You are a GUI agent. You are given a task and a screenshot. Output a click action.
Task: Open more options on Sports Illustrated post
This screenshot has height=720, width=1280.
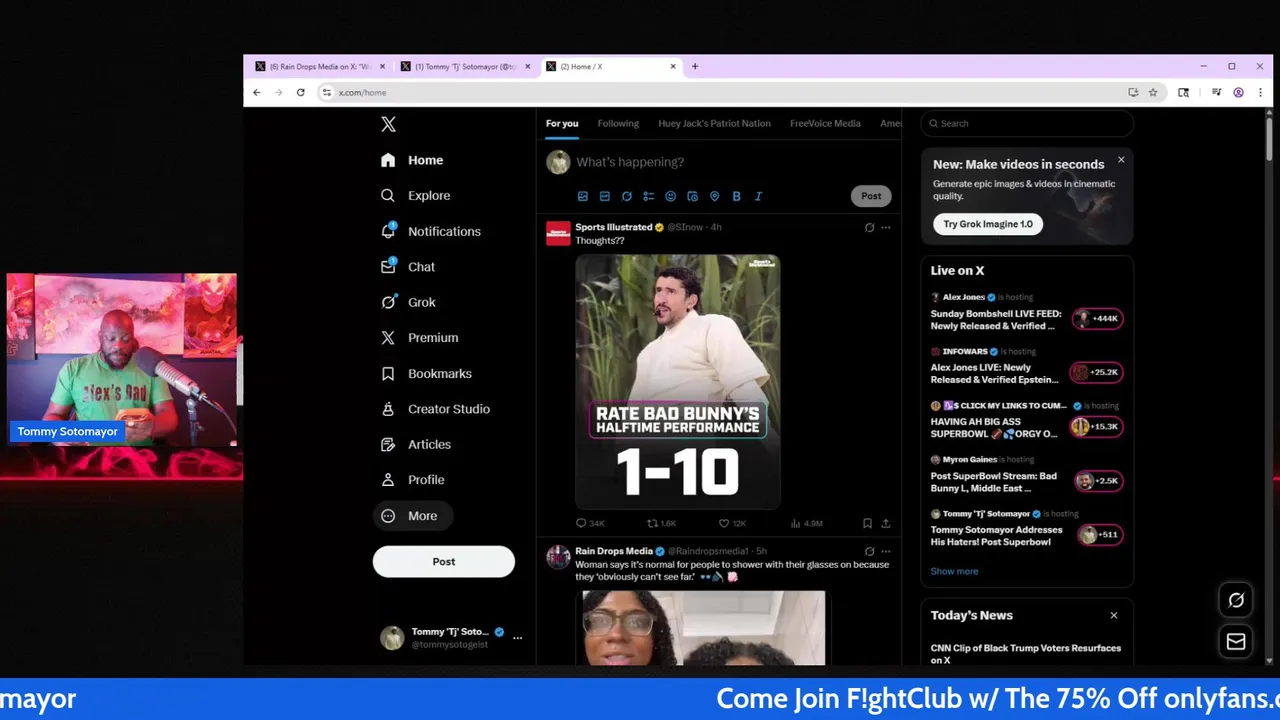click(886, 227)
